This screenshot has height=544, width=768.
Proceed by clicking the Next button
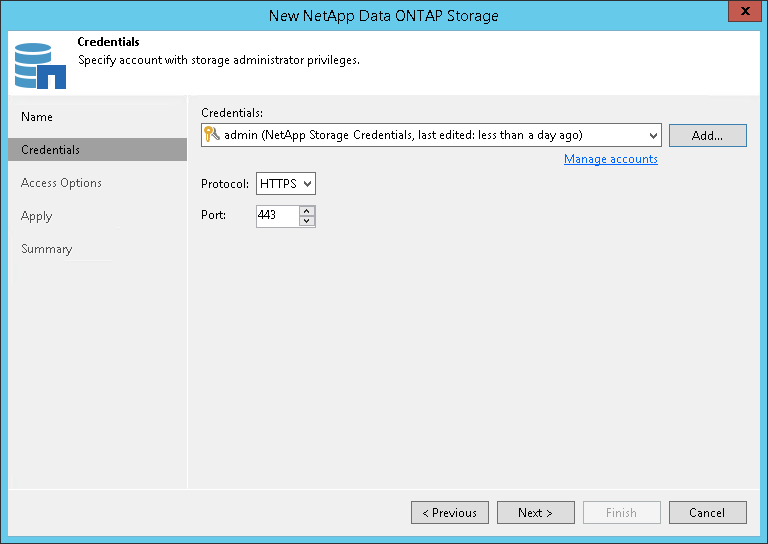click(536, 513)
